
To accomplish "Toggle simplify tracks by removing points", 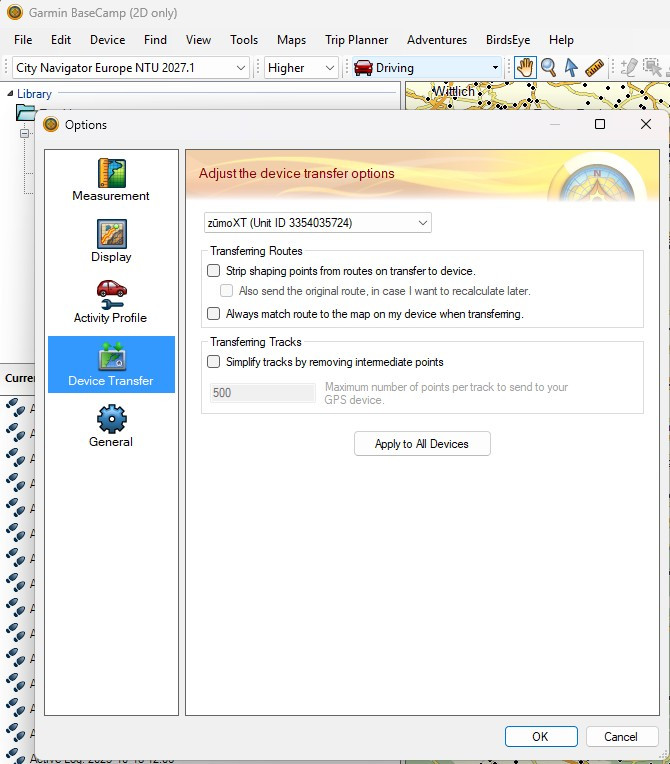I will coord(213,362).
